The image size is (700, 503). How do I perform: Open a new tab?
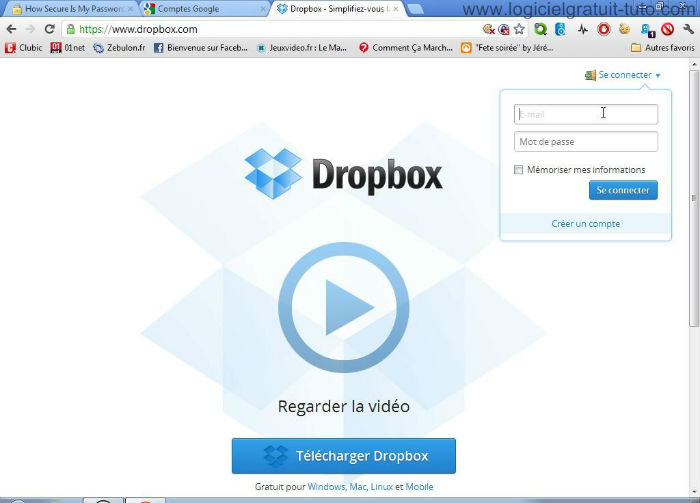coord(415,9)
